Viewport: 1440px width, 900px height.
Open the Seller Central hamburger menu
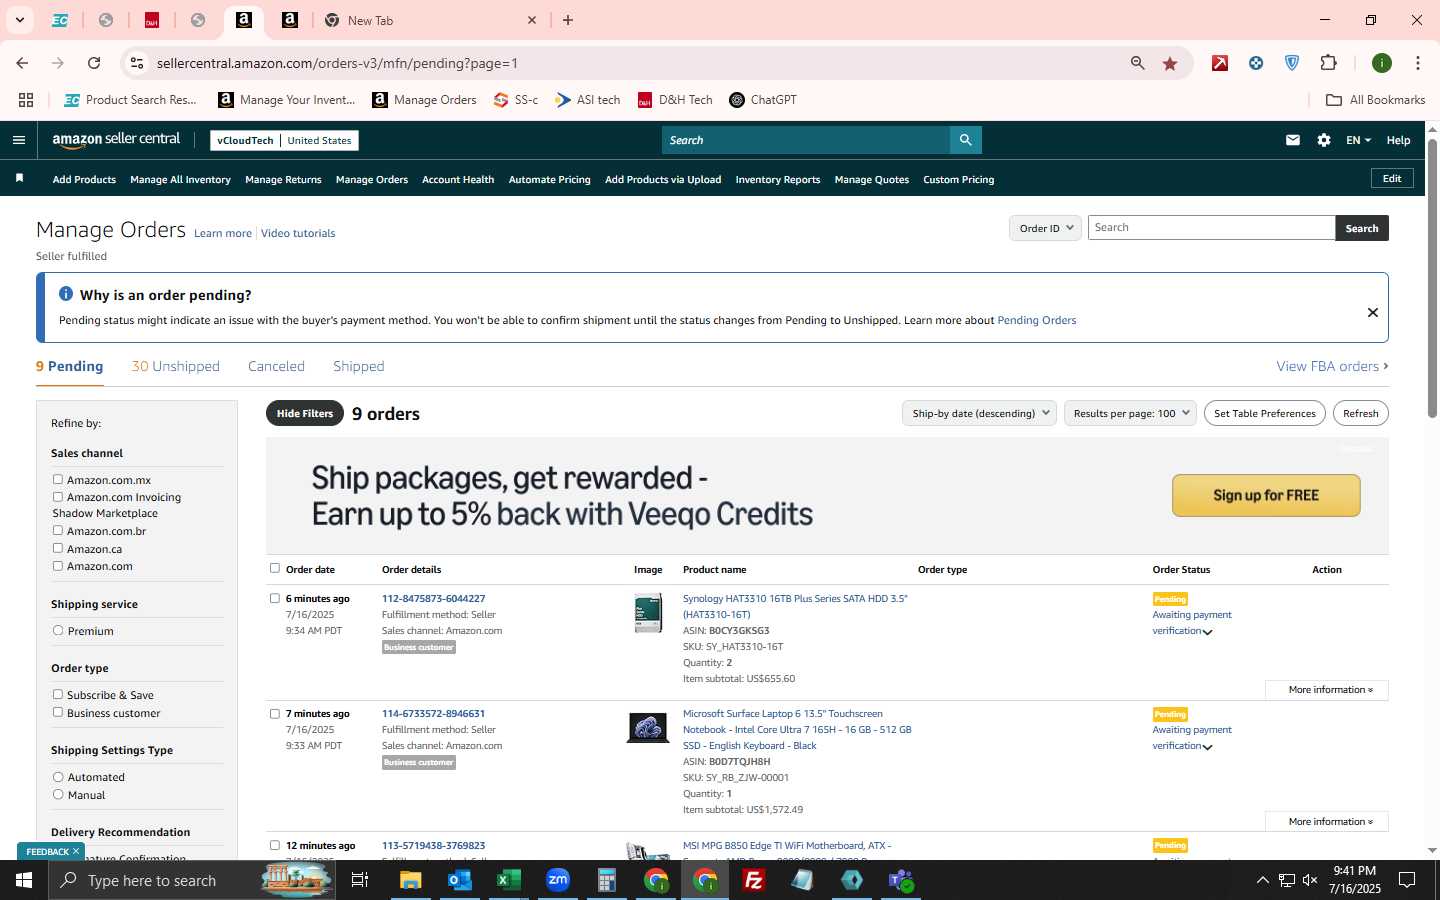click(18, 140)
